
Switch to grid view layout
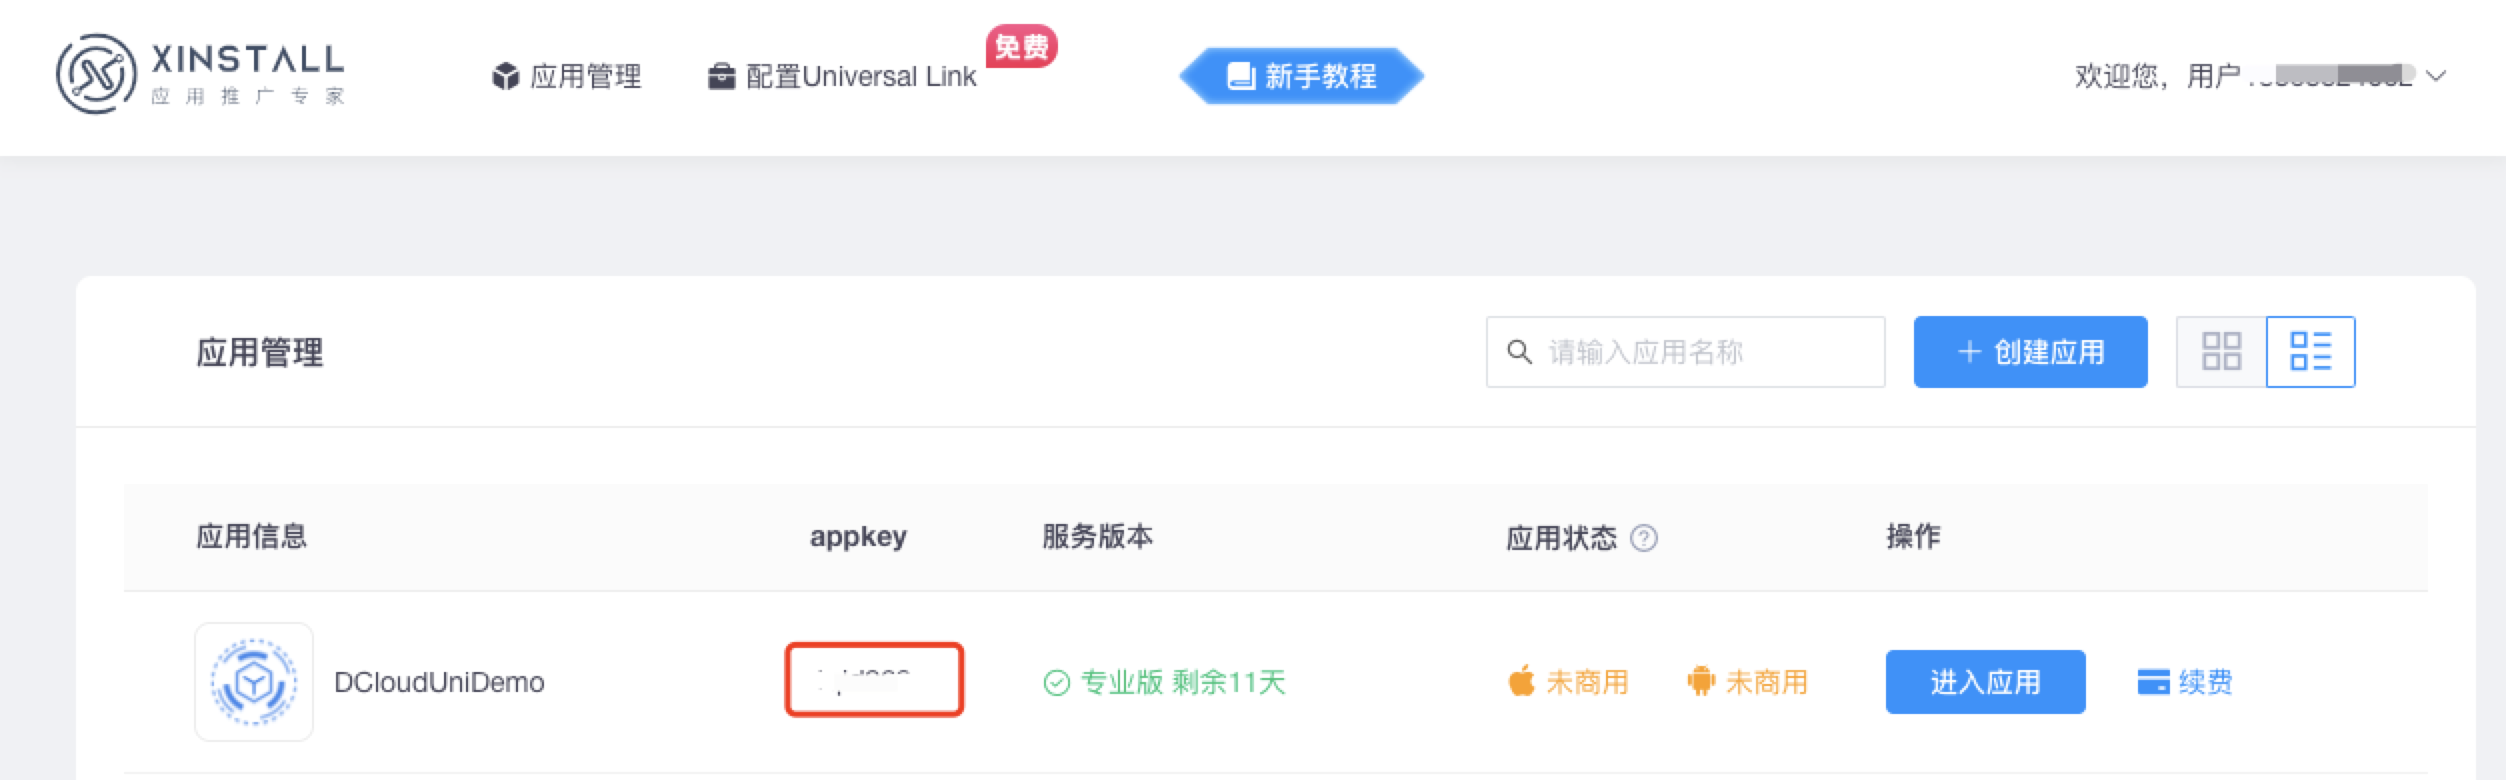pyautogui.click(x=2221, y=352)
